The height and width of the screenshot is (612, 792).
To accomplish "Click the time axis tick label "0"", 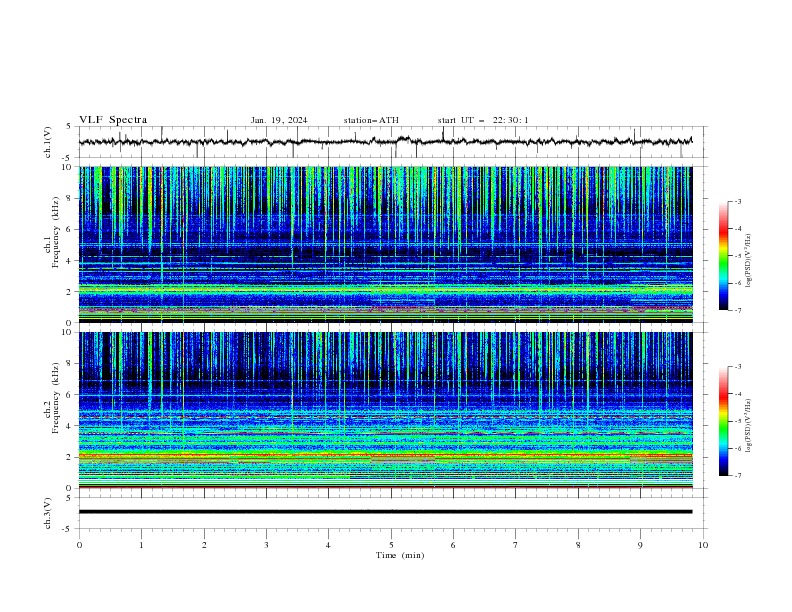I will (79, 545).
